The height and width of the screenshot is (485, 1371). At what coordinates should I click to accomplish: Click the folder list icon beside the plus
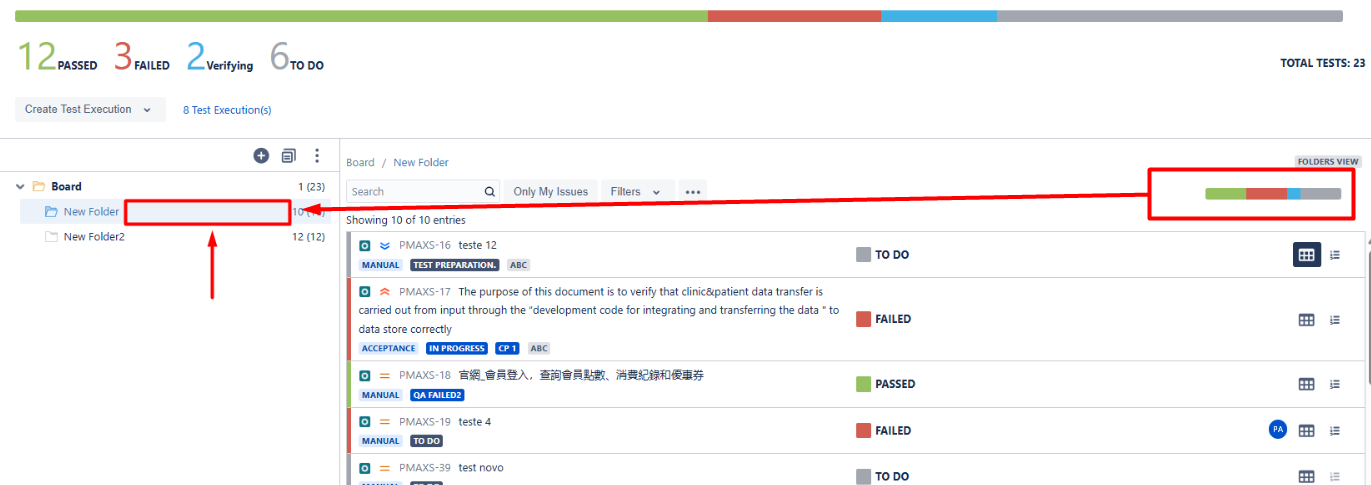click(x=288, y=156)
